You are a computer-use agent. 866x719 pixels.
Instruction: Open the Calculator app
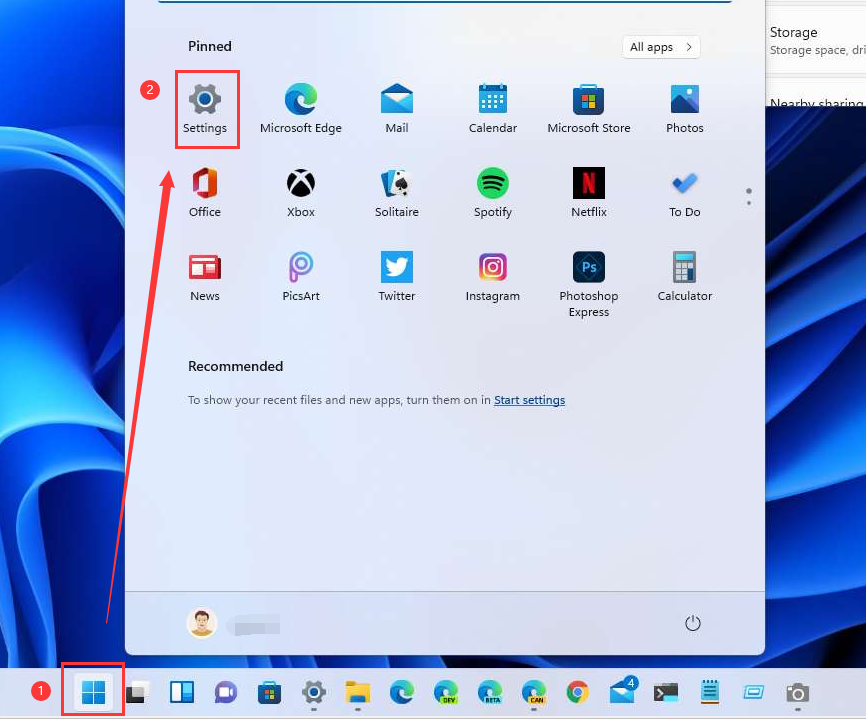click(x=684, y=277)
